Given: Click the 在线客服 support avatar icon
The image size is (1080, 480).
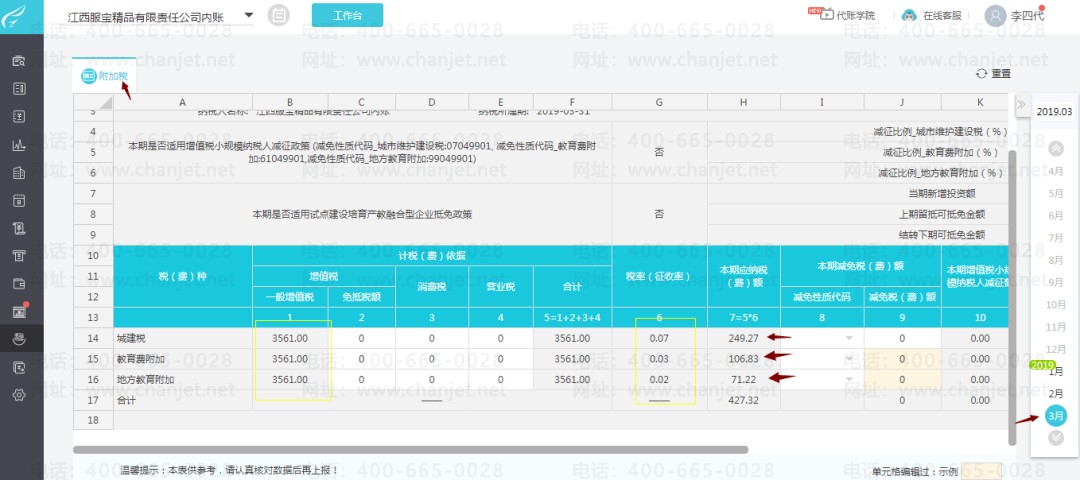Looking at the screenshot, I should pos(909,15).
